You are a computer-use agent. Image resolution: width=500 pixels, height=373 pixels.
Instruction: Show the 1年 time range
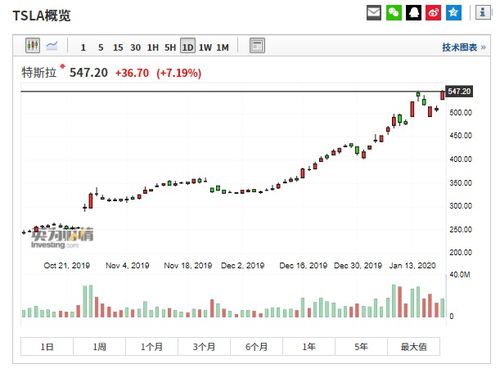point(309,347)
